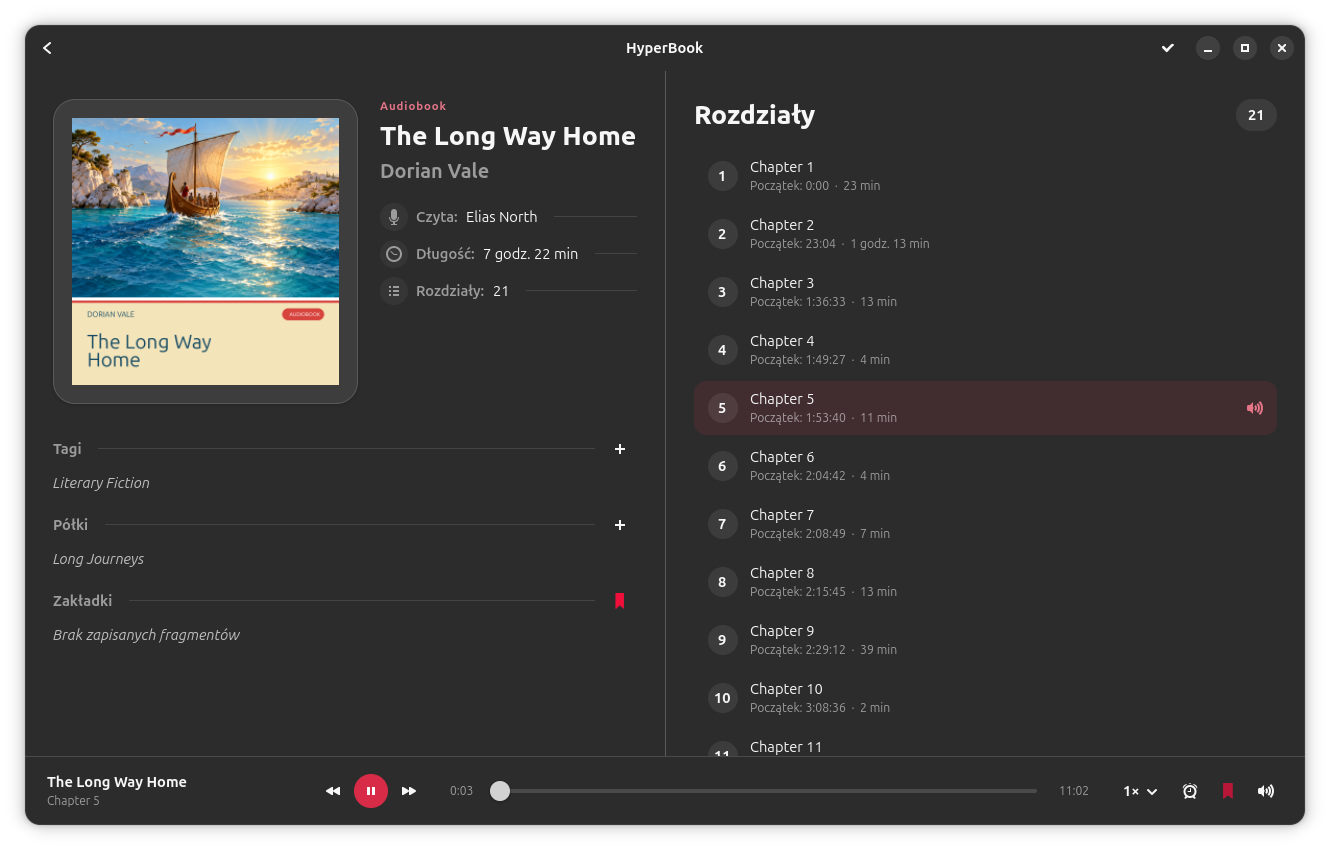Click the 7 godz. 22 min duration value
1330x850 pixels.
pos(530,254)
